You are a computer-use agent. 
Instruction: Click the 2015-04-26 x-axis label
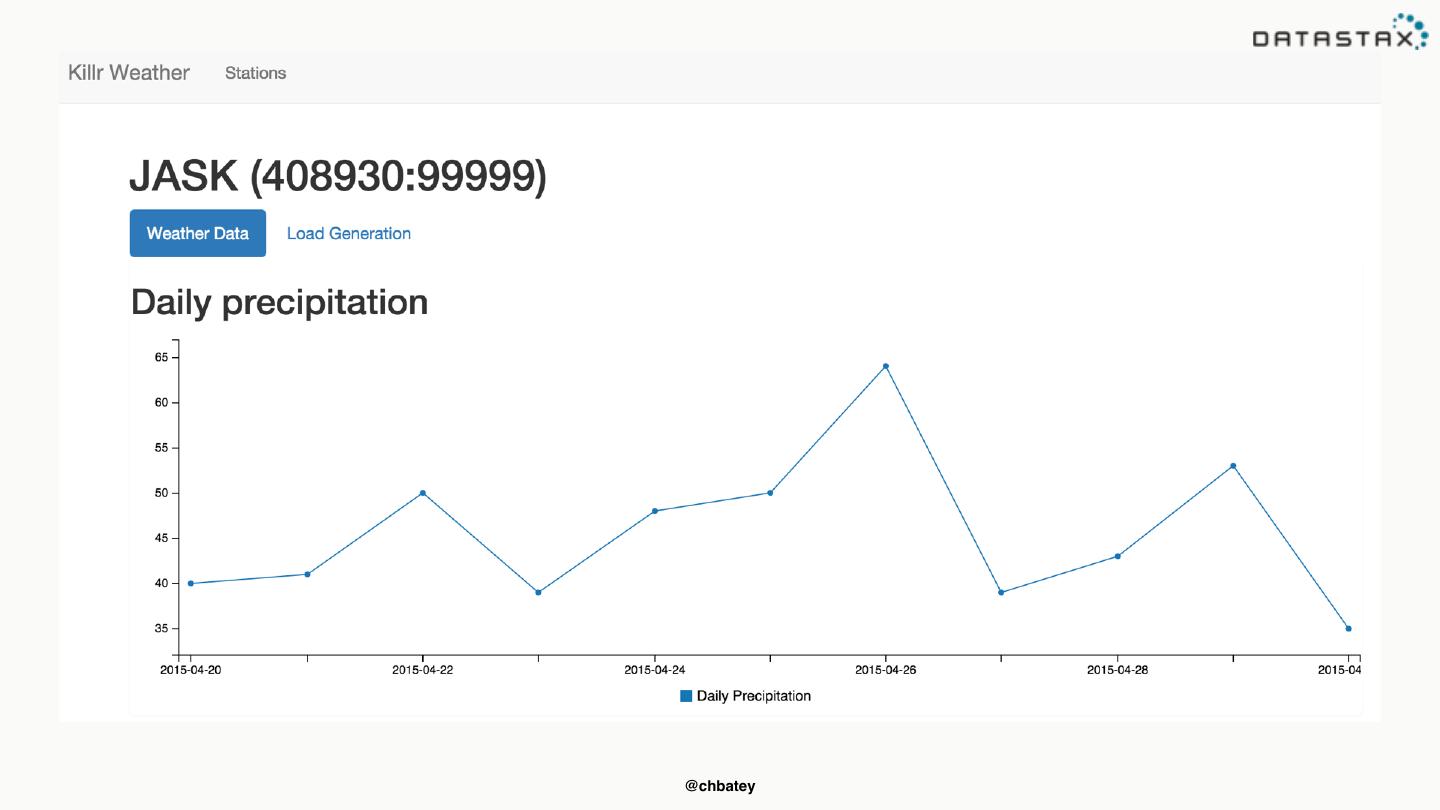click(886, 670)
